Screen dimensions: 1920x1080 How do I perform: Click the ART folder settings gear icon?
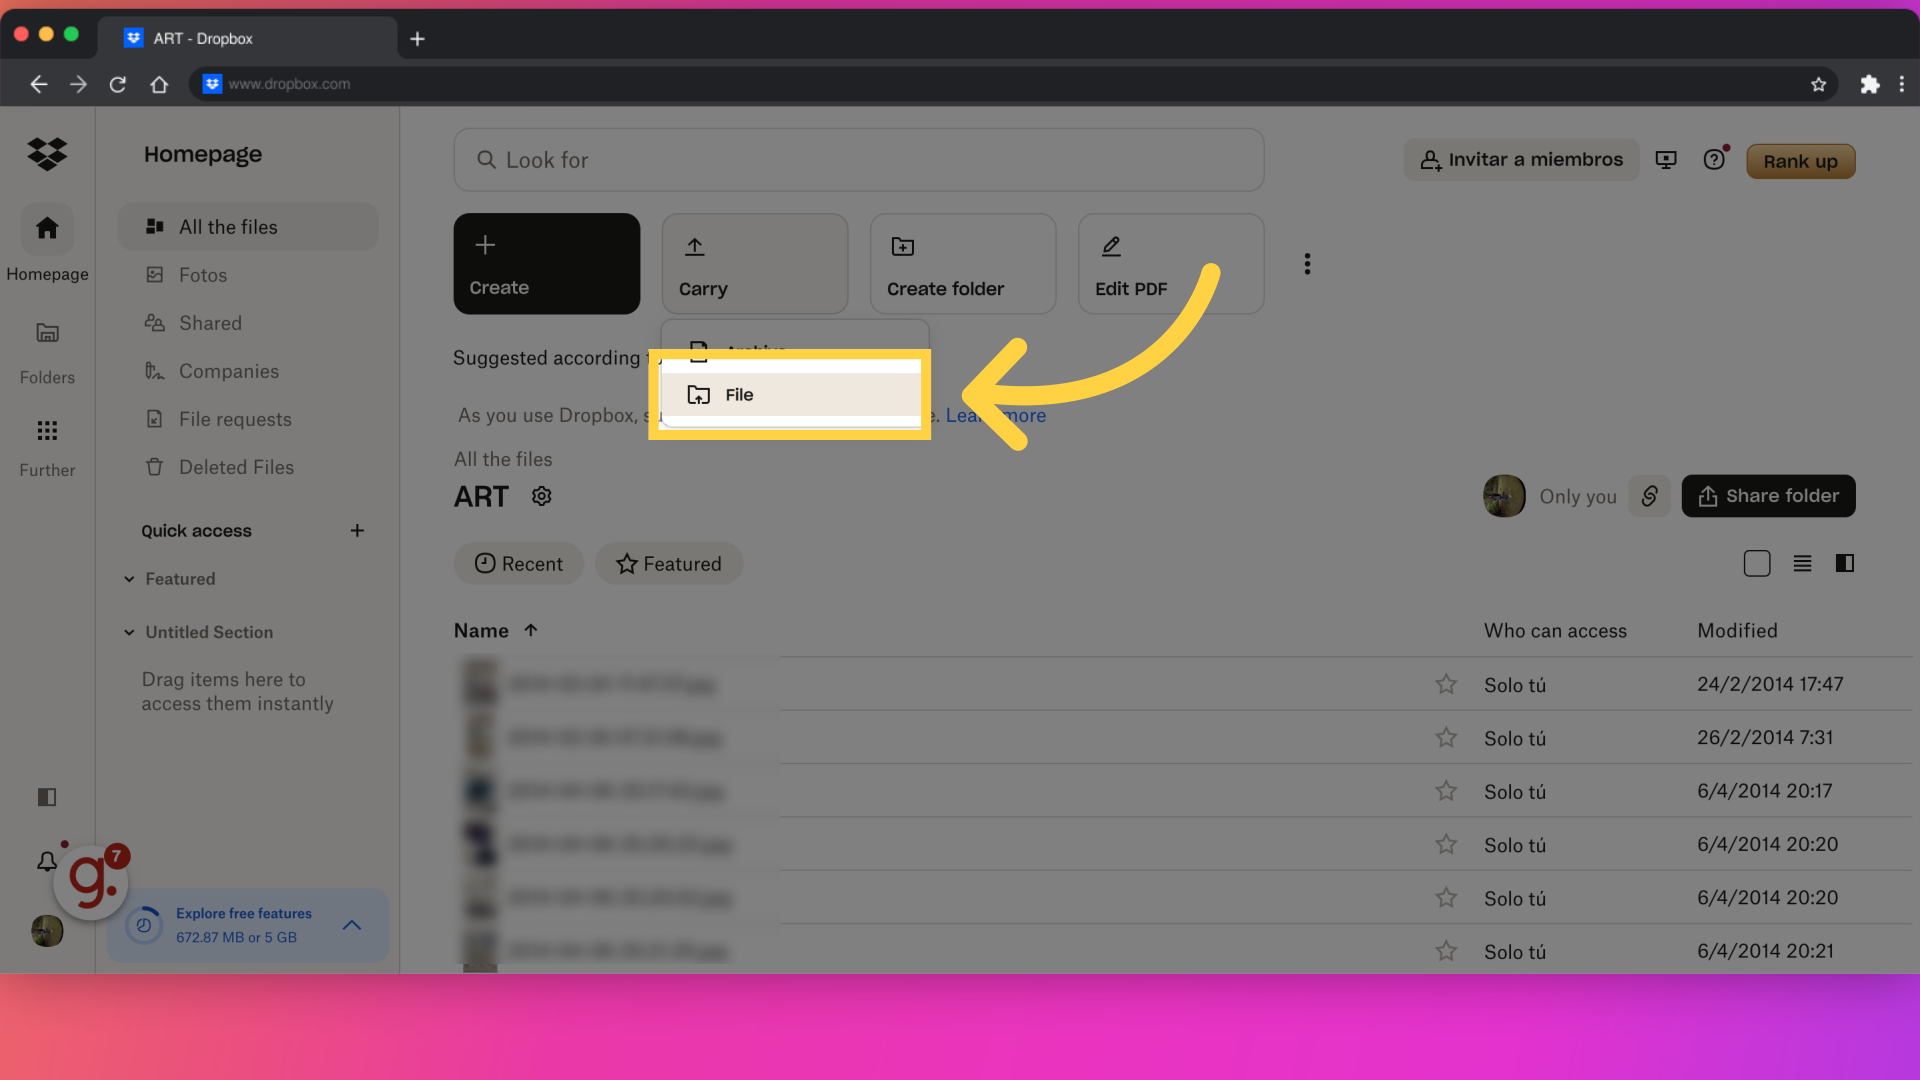pos(542,496)
